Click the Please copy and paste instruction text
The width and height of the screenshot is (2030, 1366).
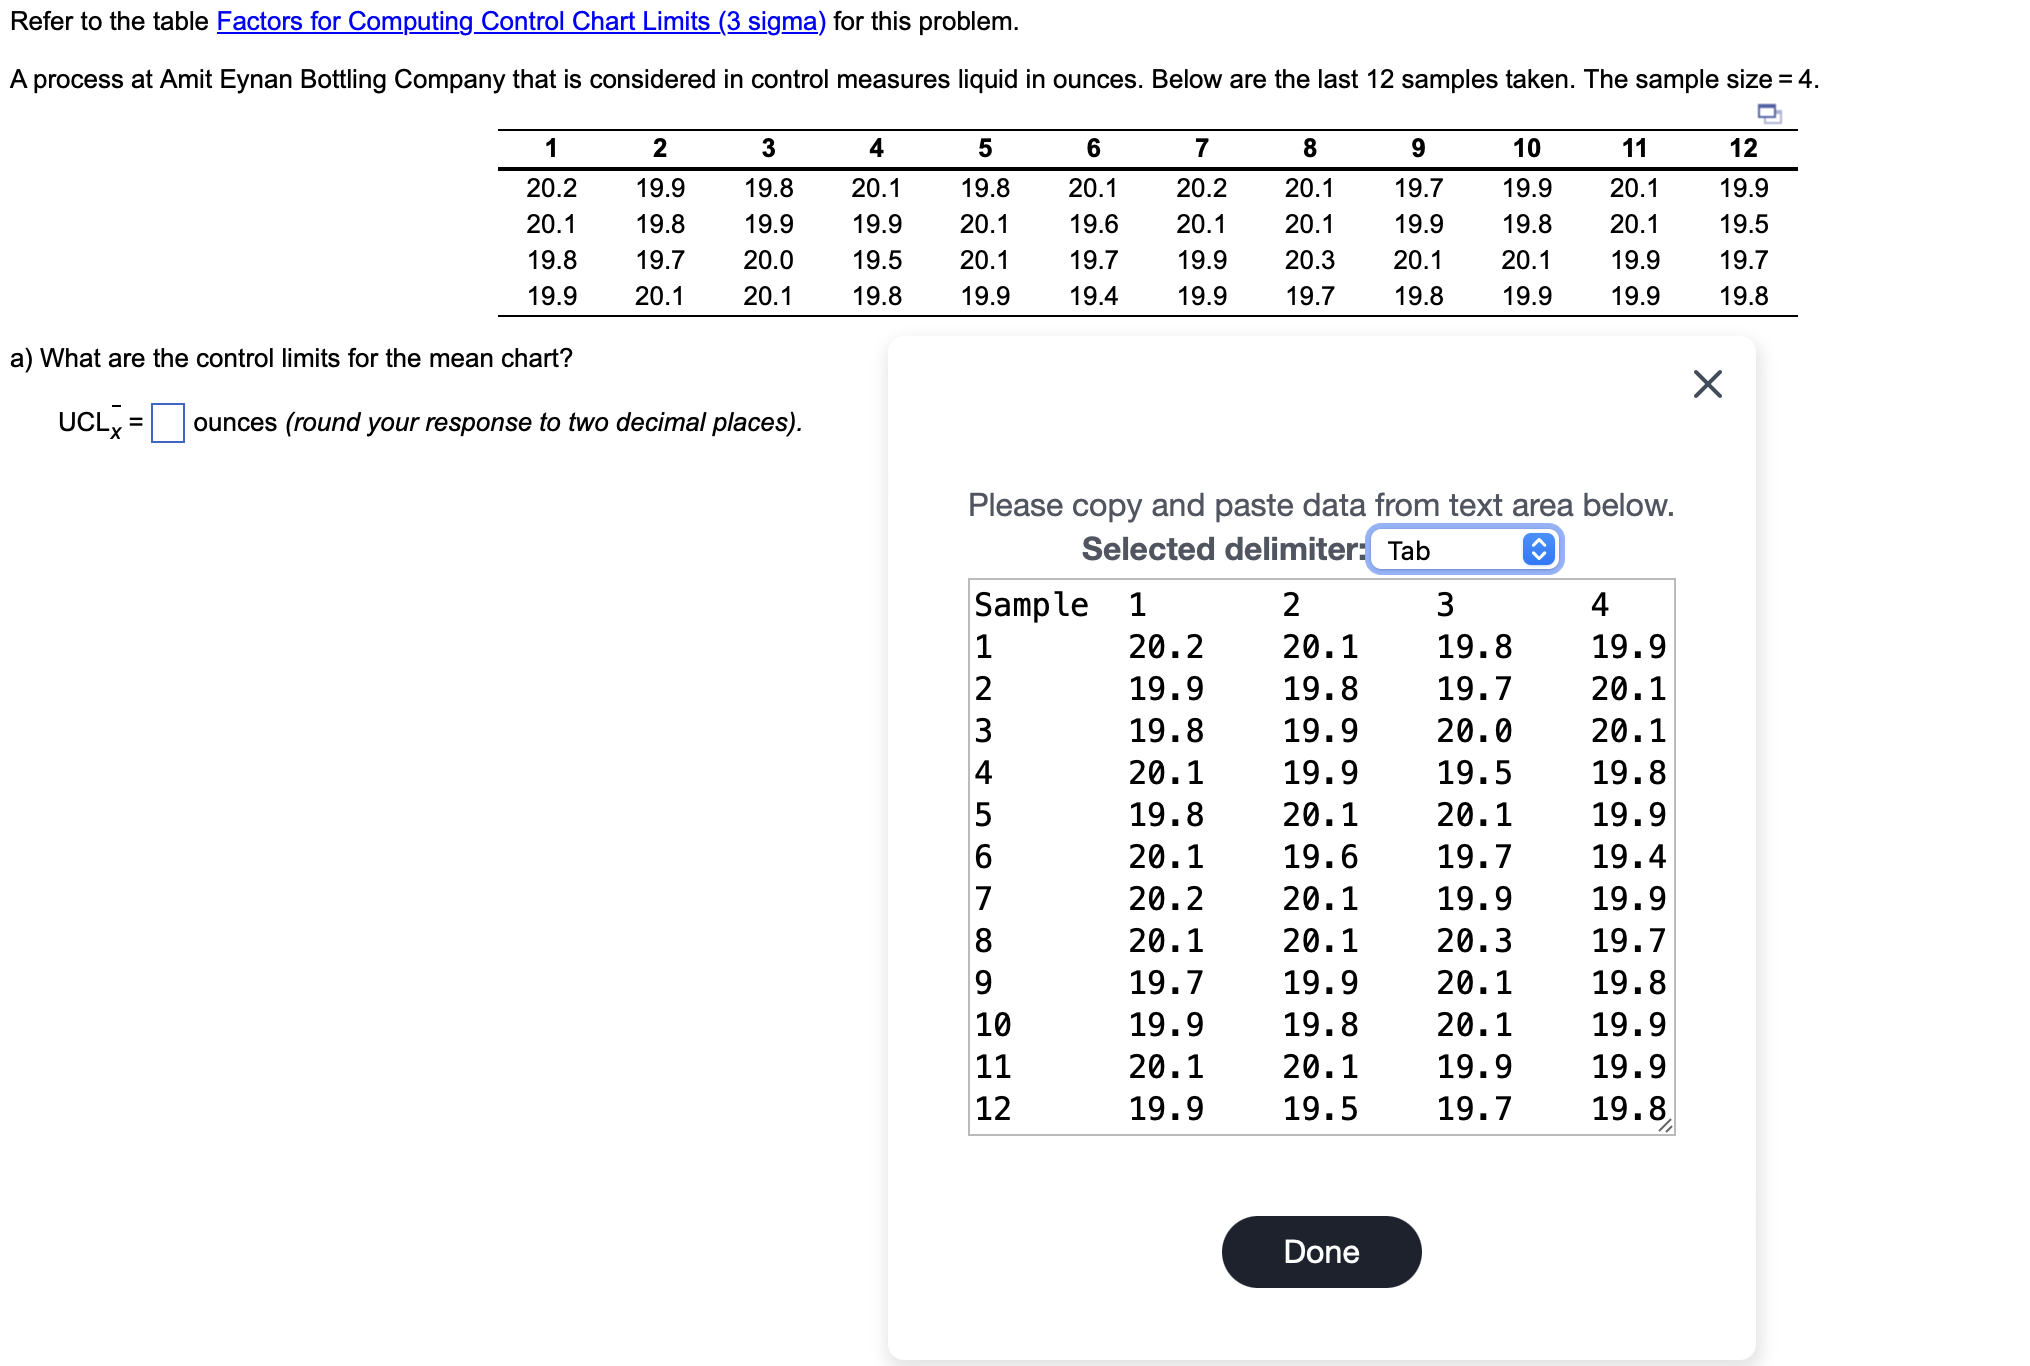point(1320,506)
